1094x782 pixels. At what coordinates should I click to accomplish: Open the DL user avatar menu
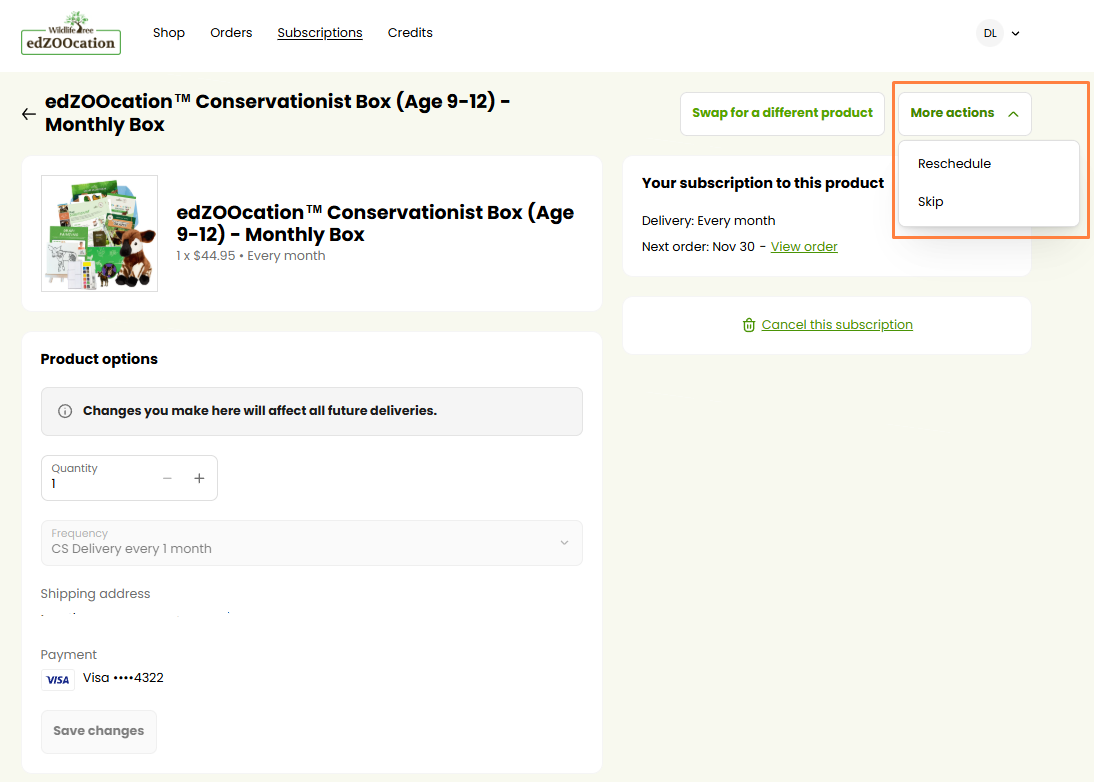point(989,33)
